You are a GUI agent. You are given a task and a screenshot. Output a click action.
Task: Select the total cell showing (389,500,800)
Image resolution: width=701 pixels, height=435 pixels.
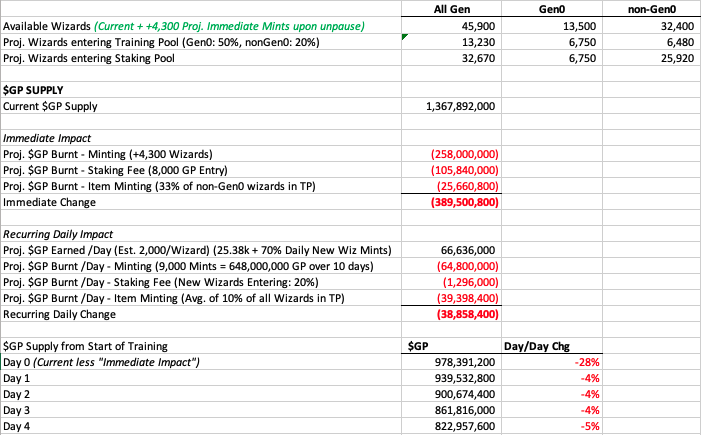(x=452, y=203)
